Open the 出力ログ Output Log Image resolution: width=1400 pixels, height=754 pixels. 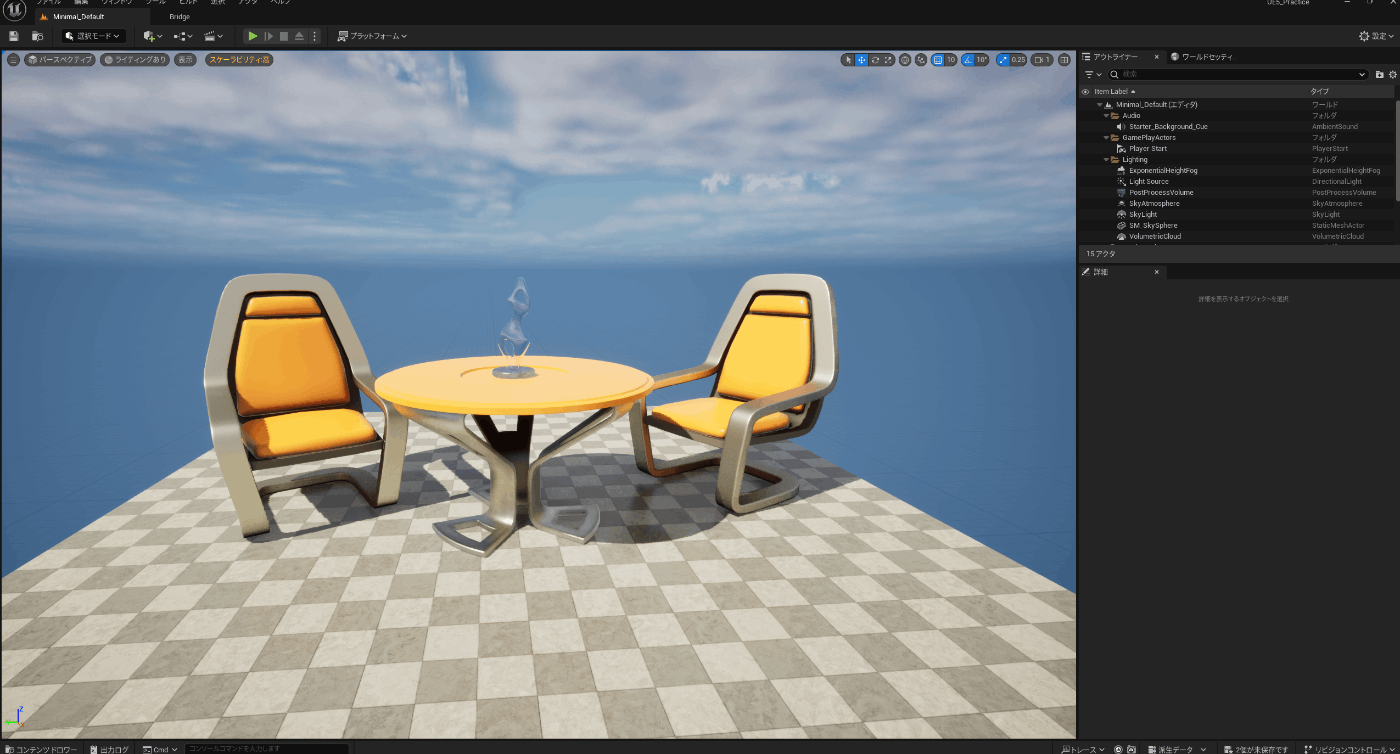point(109,748)
